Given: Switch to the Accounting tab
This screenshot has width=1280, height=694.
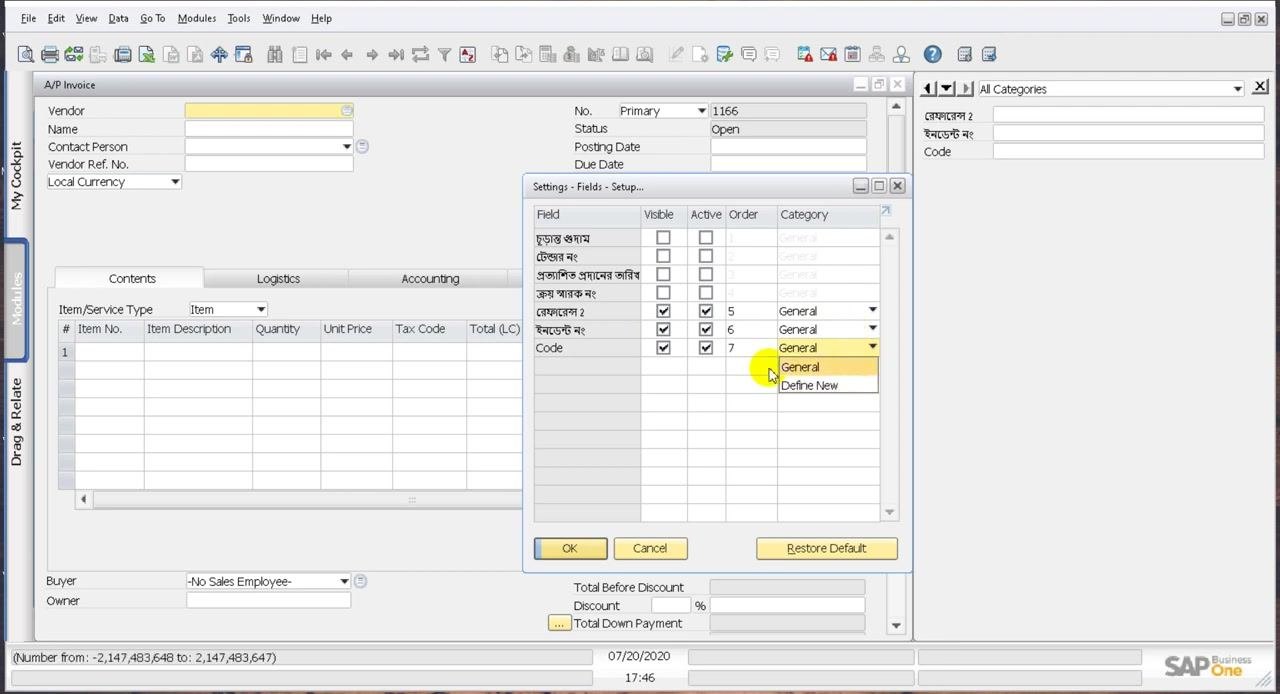Looking at the screenshot, I should 430,279.
